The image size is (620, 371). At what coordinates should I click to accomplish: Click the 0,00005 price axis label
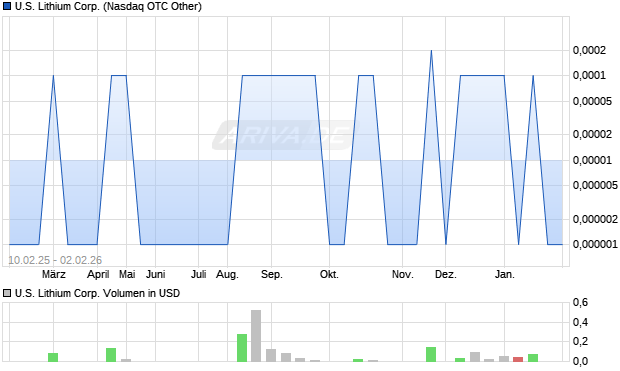(592, 101)
